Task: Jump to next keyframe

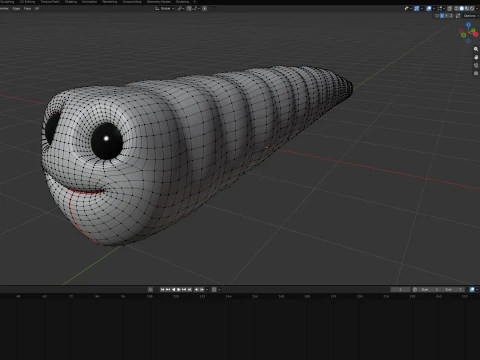Action: coord(184,290)
